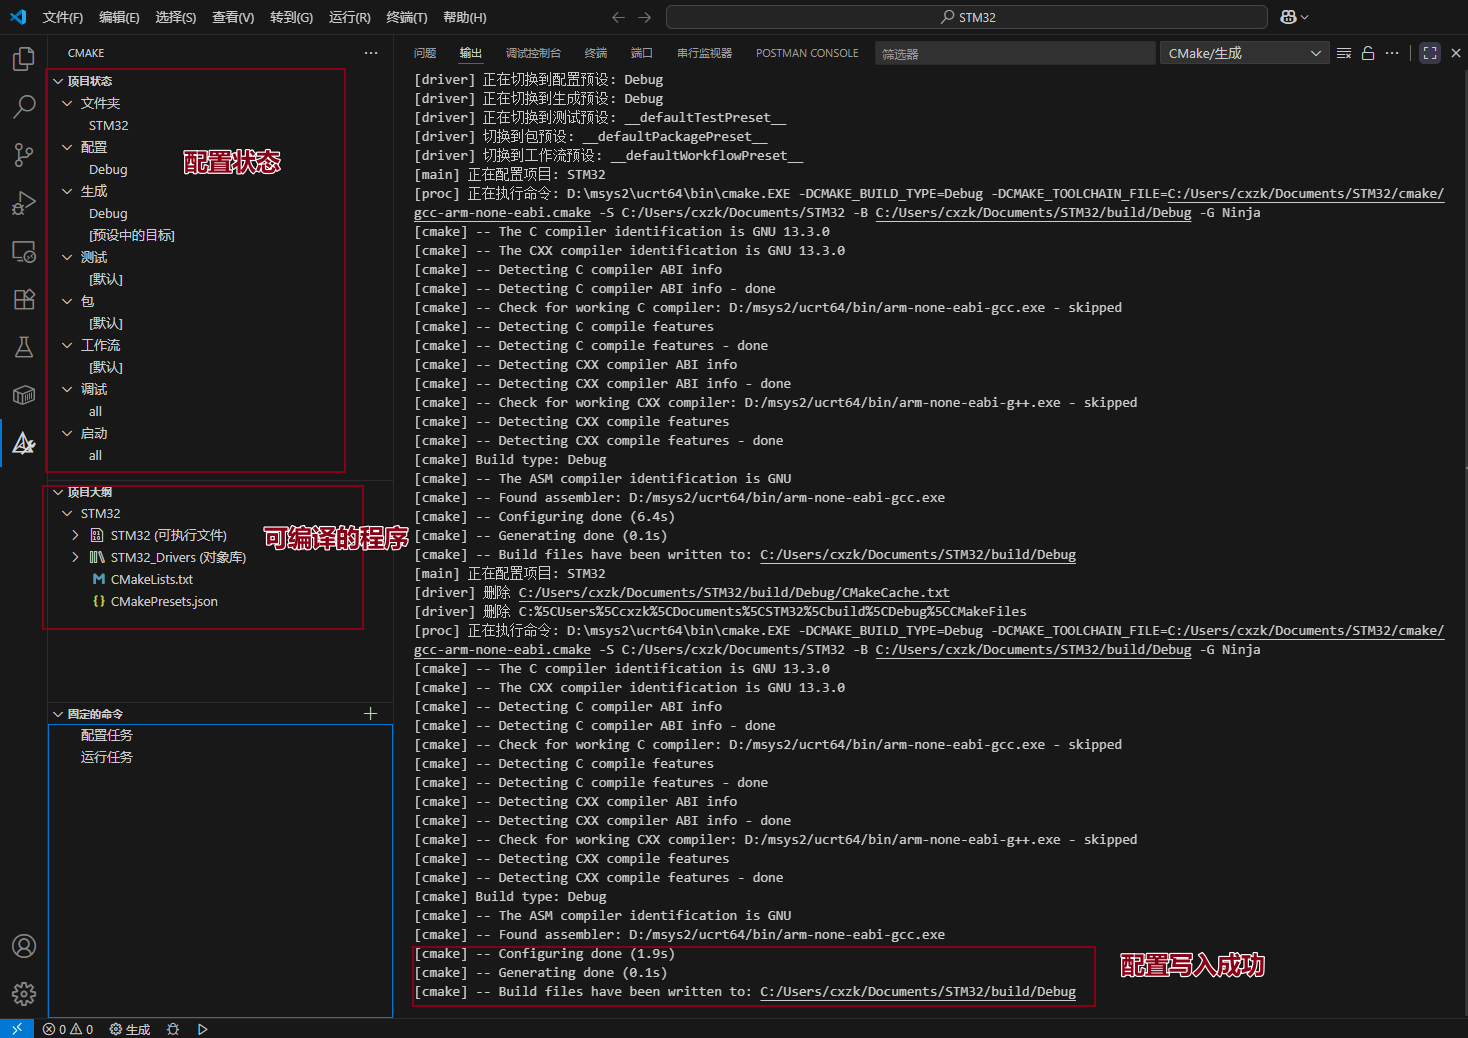
Task: Open the Source Control view
Action: (x=24, y=154)
